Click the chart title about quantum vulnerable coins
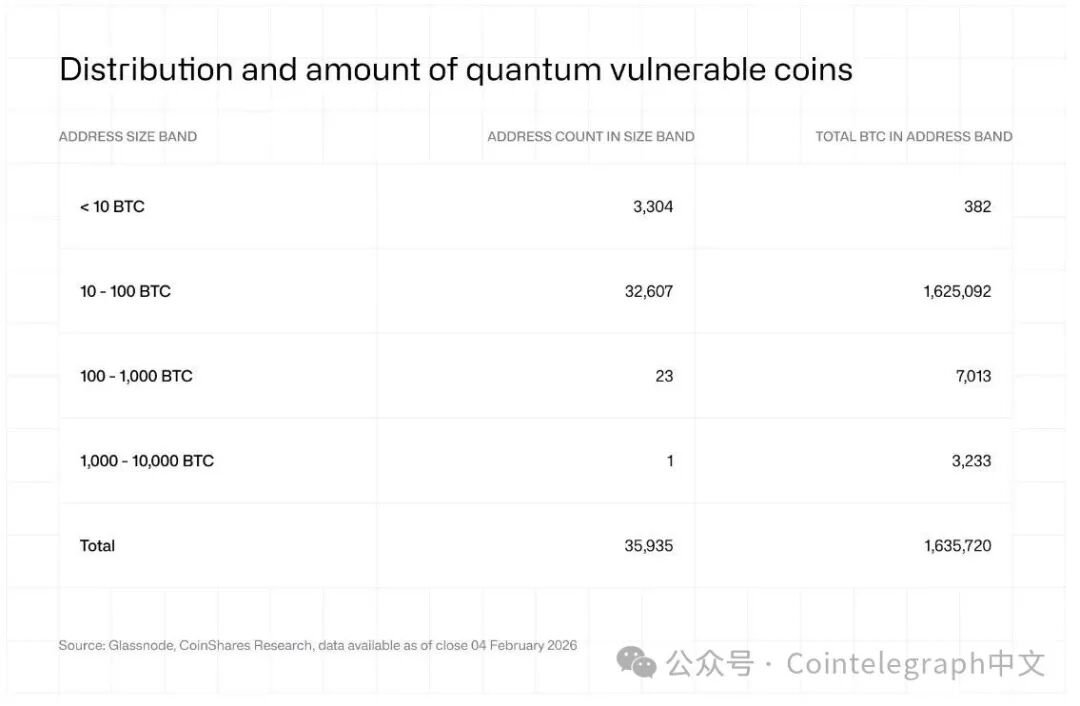This screenshot has width=1080, height=706. [456, 69]
